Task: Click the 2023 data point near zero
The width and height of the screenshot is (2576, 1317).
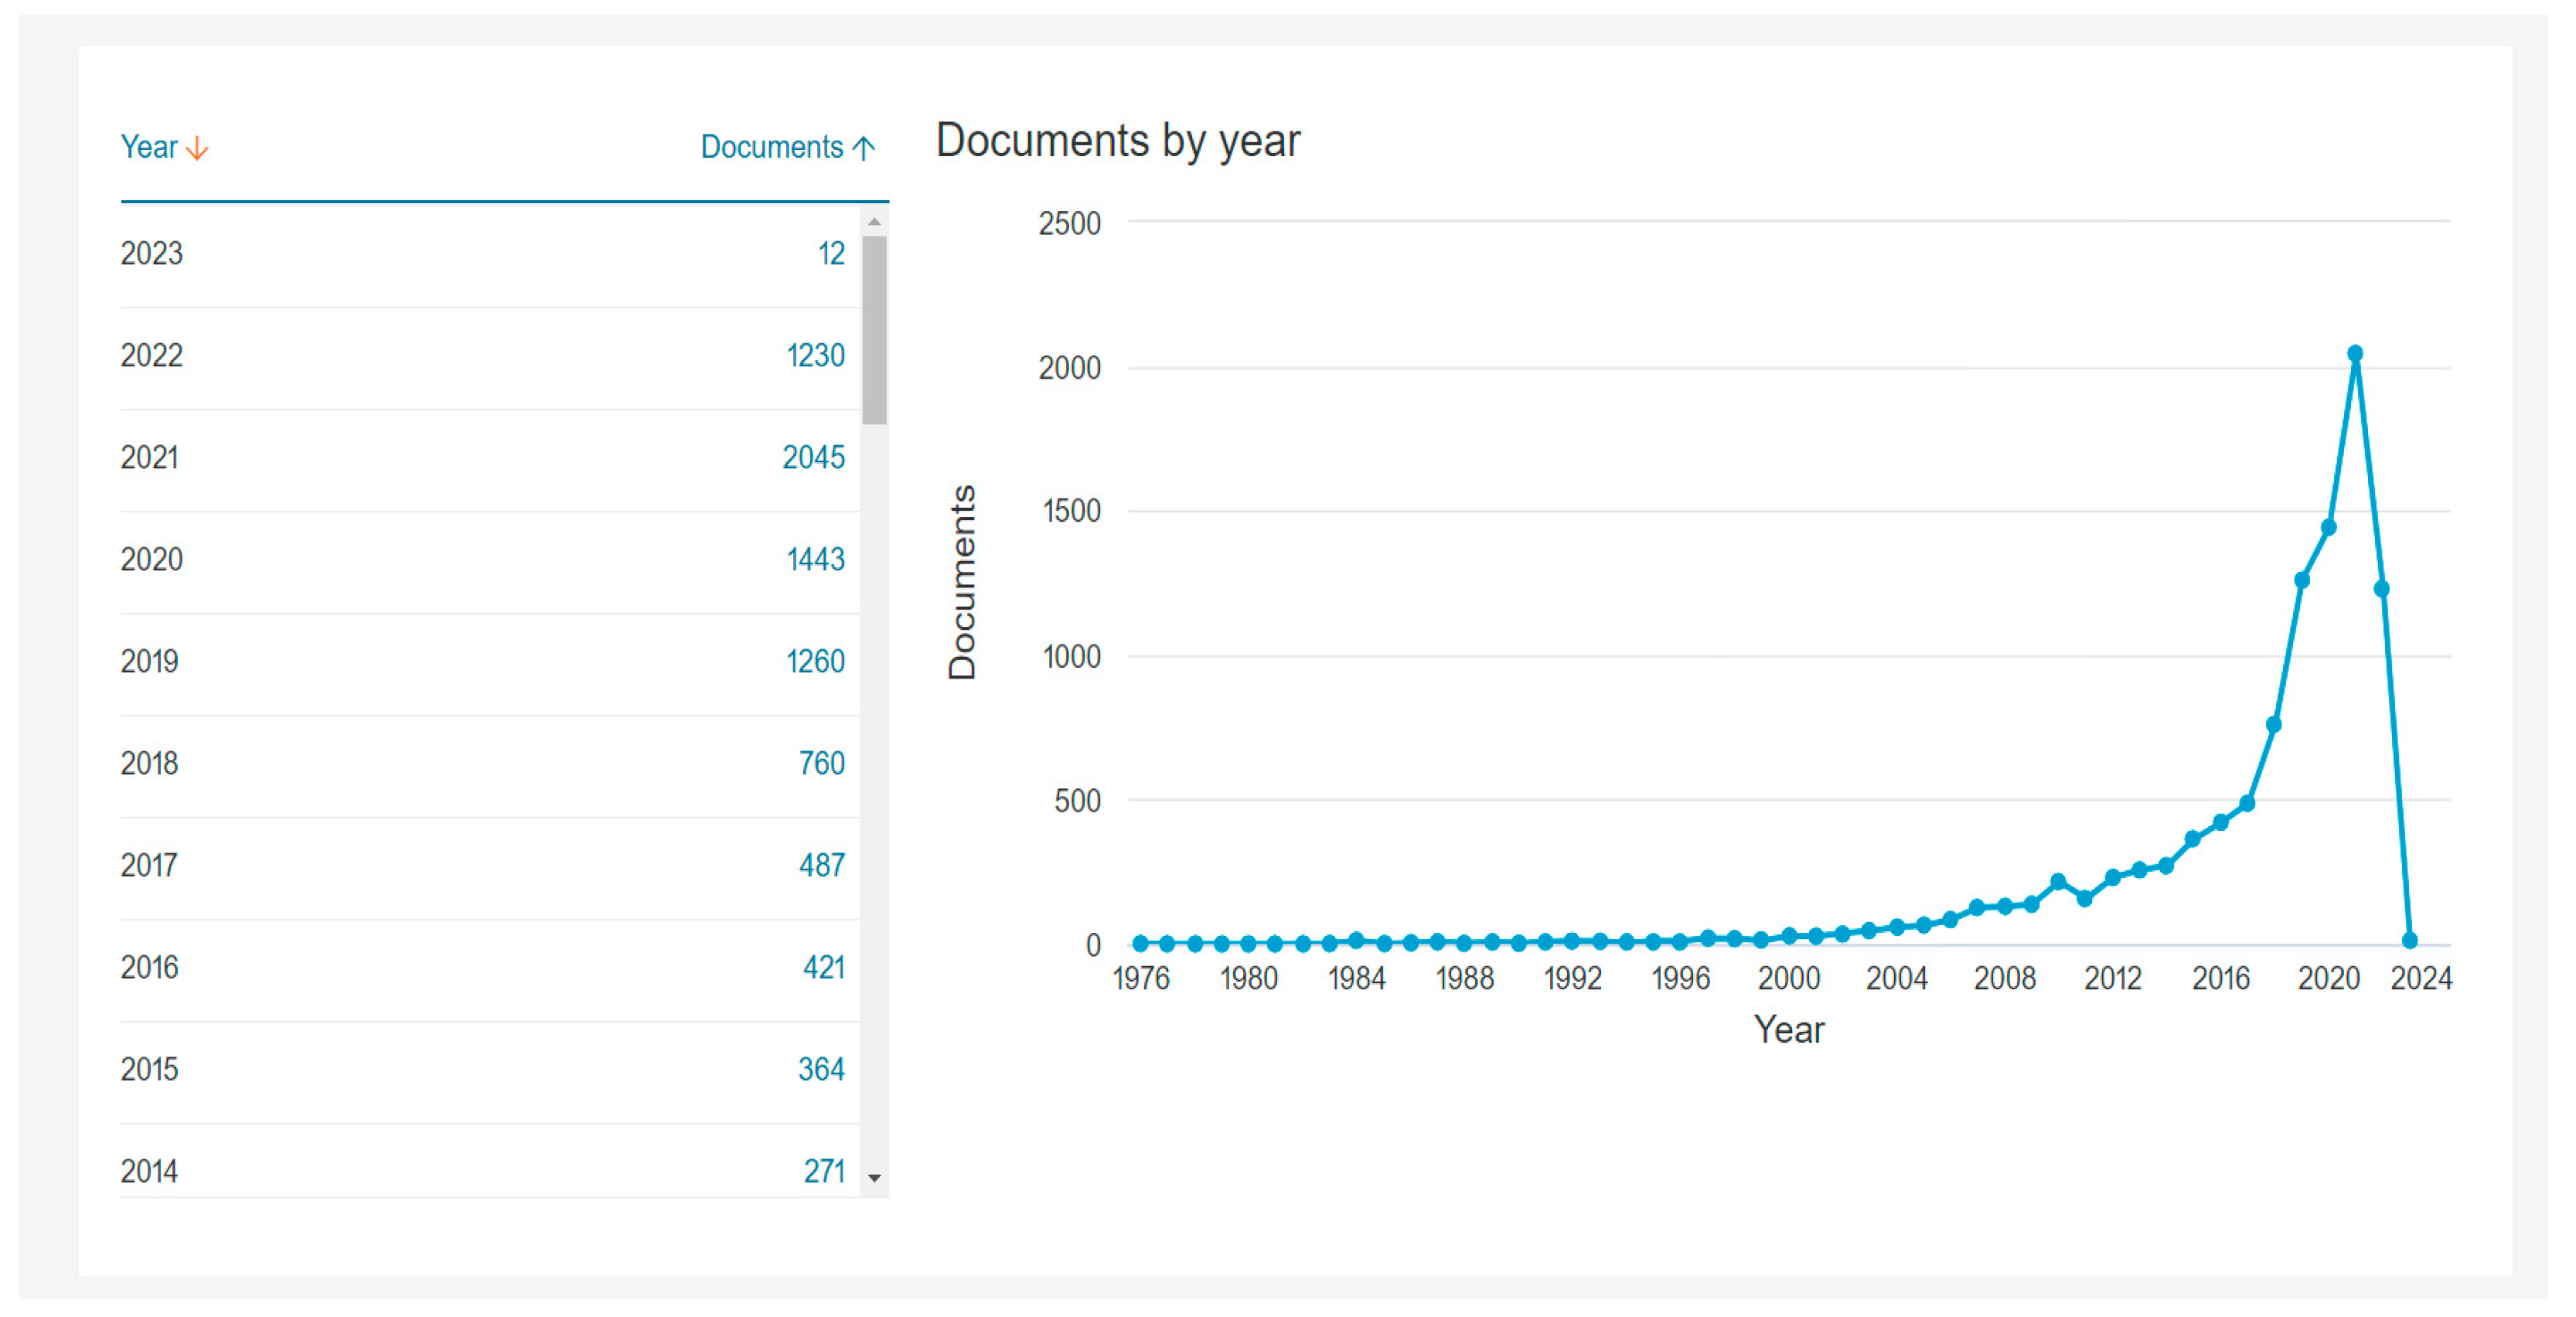Action: (2409, 940)
